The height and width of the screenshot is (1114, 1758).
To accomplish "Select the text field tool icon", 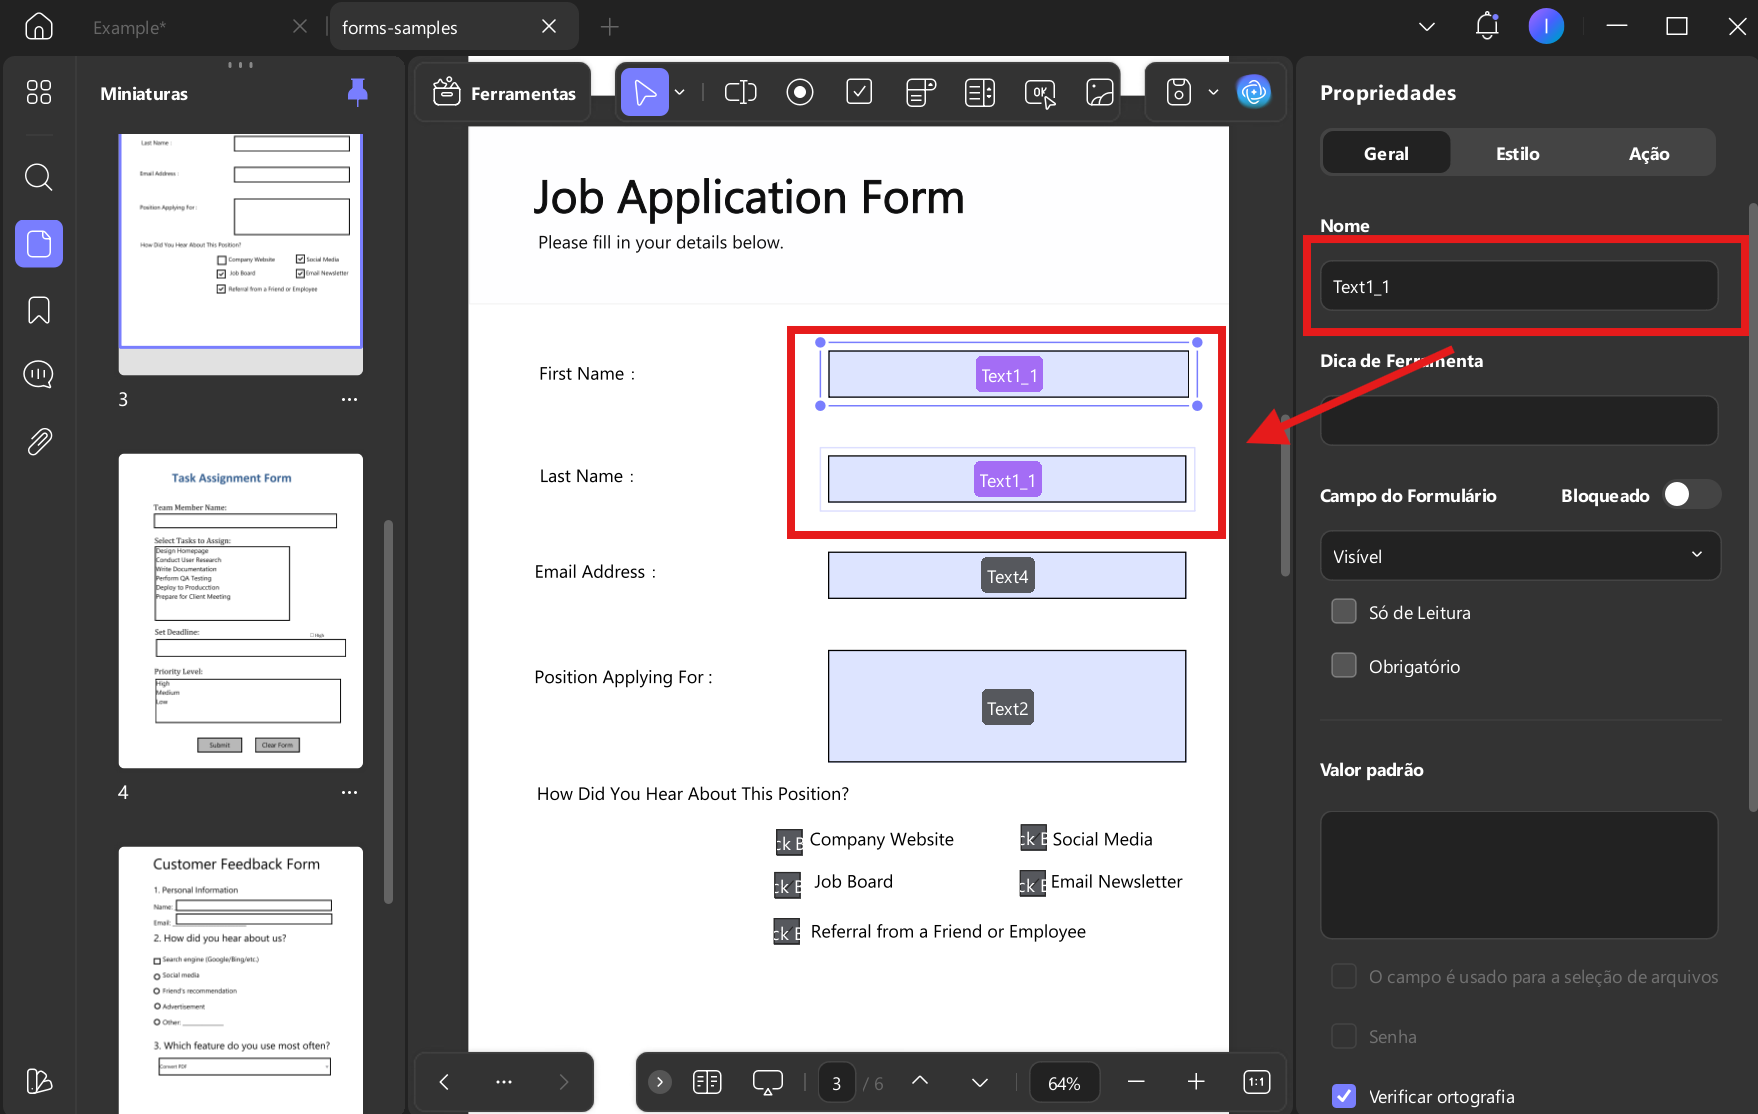I will pyautogui.click(x=740, y=93).
